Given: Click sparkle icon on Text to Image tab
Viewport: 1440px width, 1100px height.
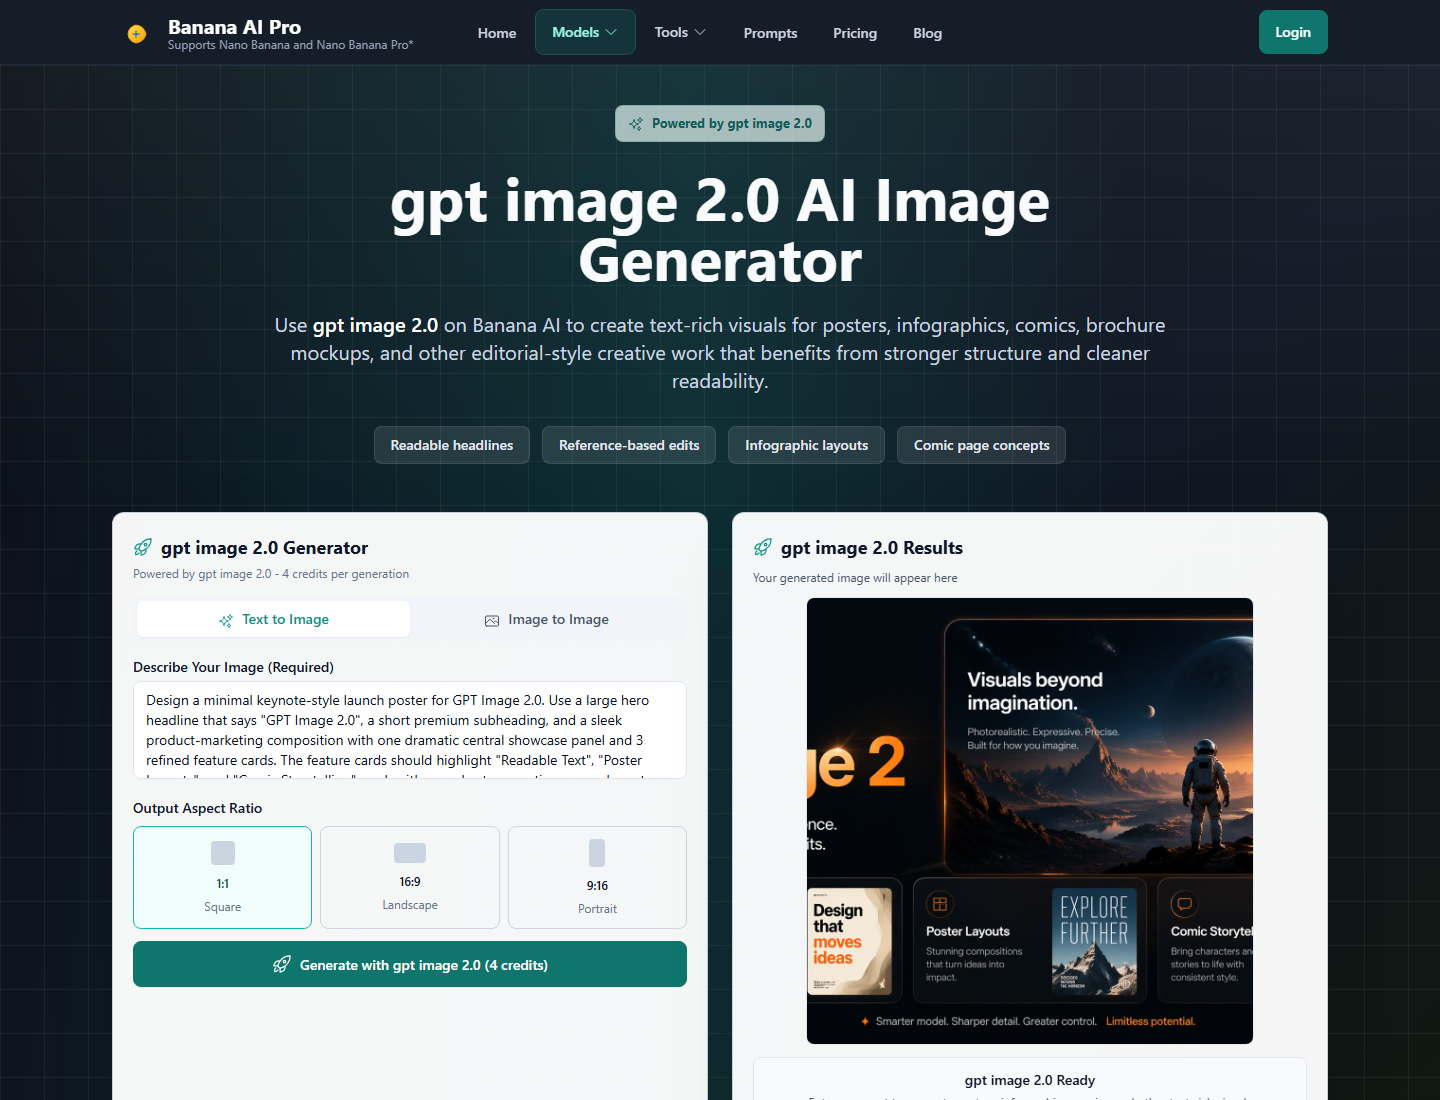Looking at the screenshot, I should (x=226, y=620).
